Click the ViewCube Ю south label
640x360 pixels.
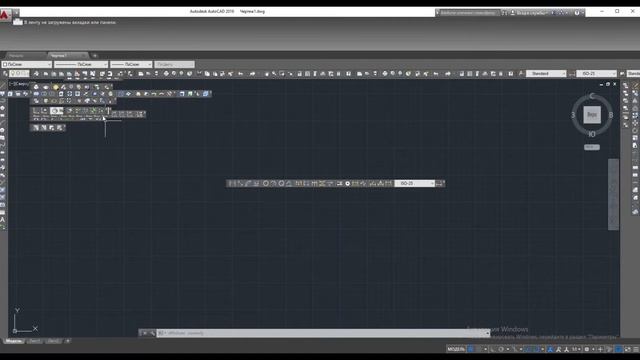(x=592, y=134)
